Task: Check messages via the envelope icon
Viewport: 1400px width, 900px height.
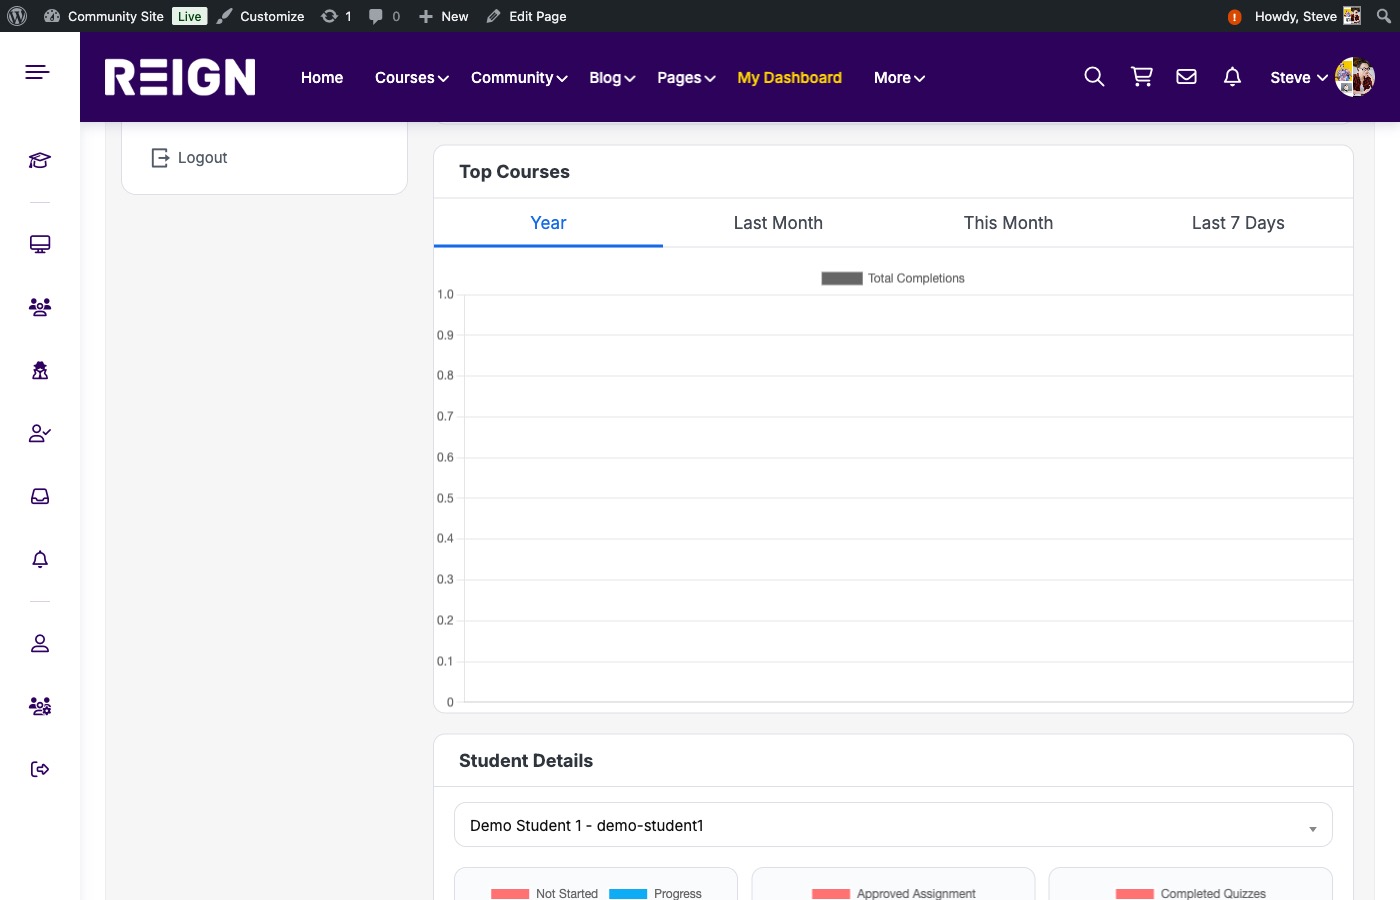Action: click(1186, 76)
